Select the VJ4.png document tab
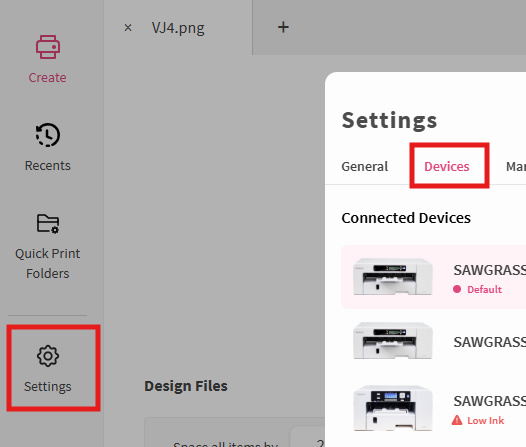The width and height of the screenshot is (526, 447). click(178, 28)
